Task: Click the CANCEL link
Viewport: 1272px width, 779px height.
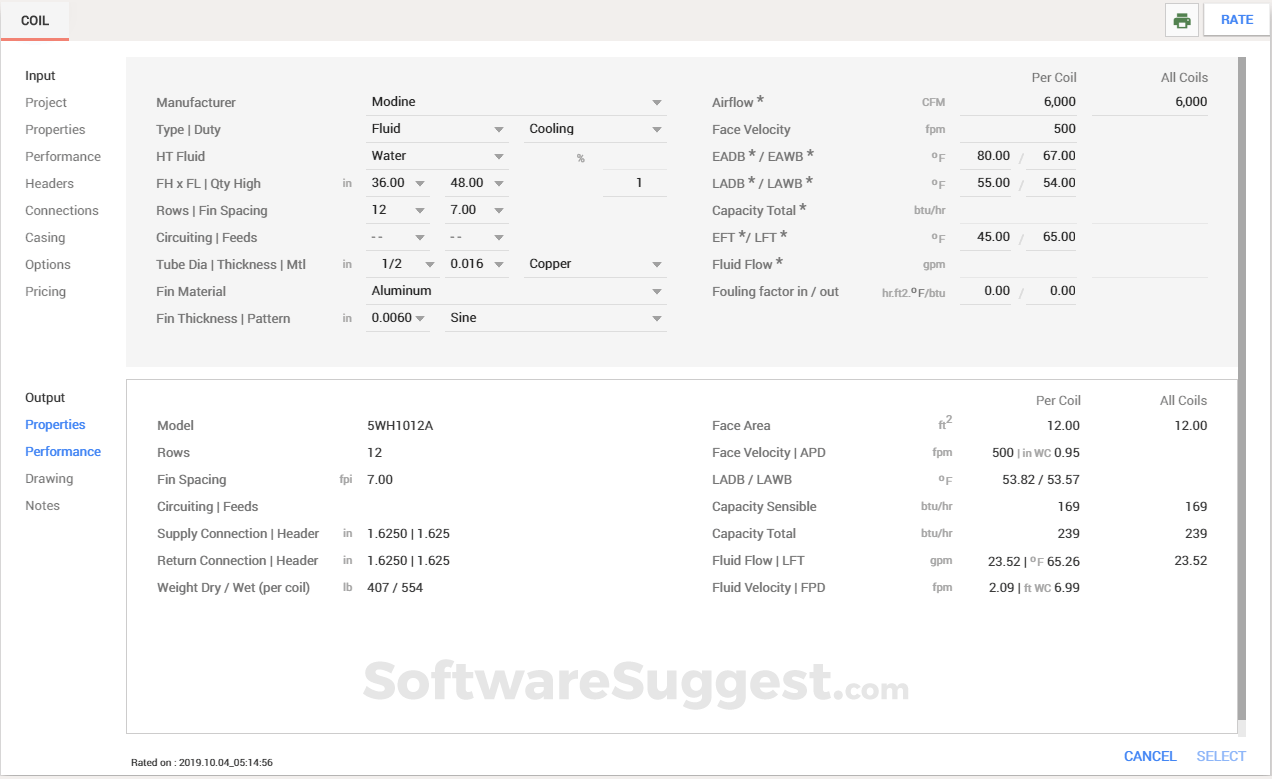Action: click(1149, 756)
